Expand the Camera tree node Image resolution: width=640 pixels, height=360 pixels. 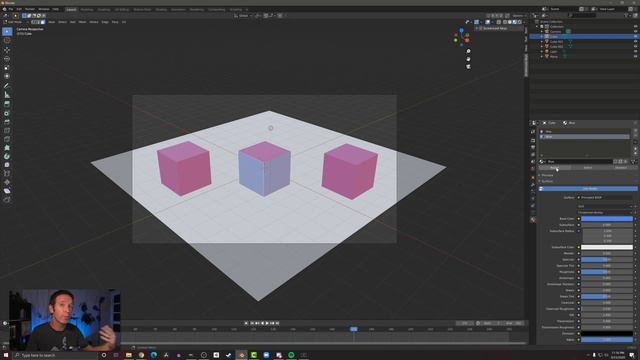[x=542, y=31]
